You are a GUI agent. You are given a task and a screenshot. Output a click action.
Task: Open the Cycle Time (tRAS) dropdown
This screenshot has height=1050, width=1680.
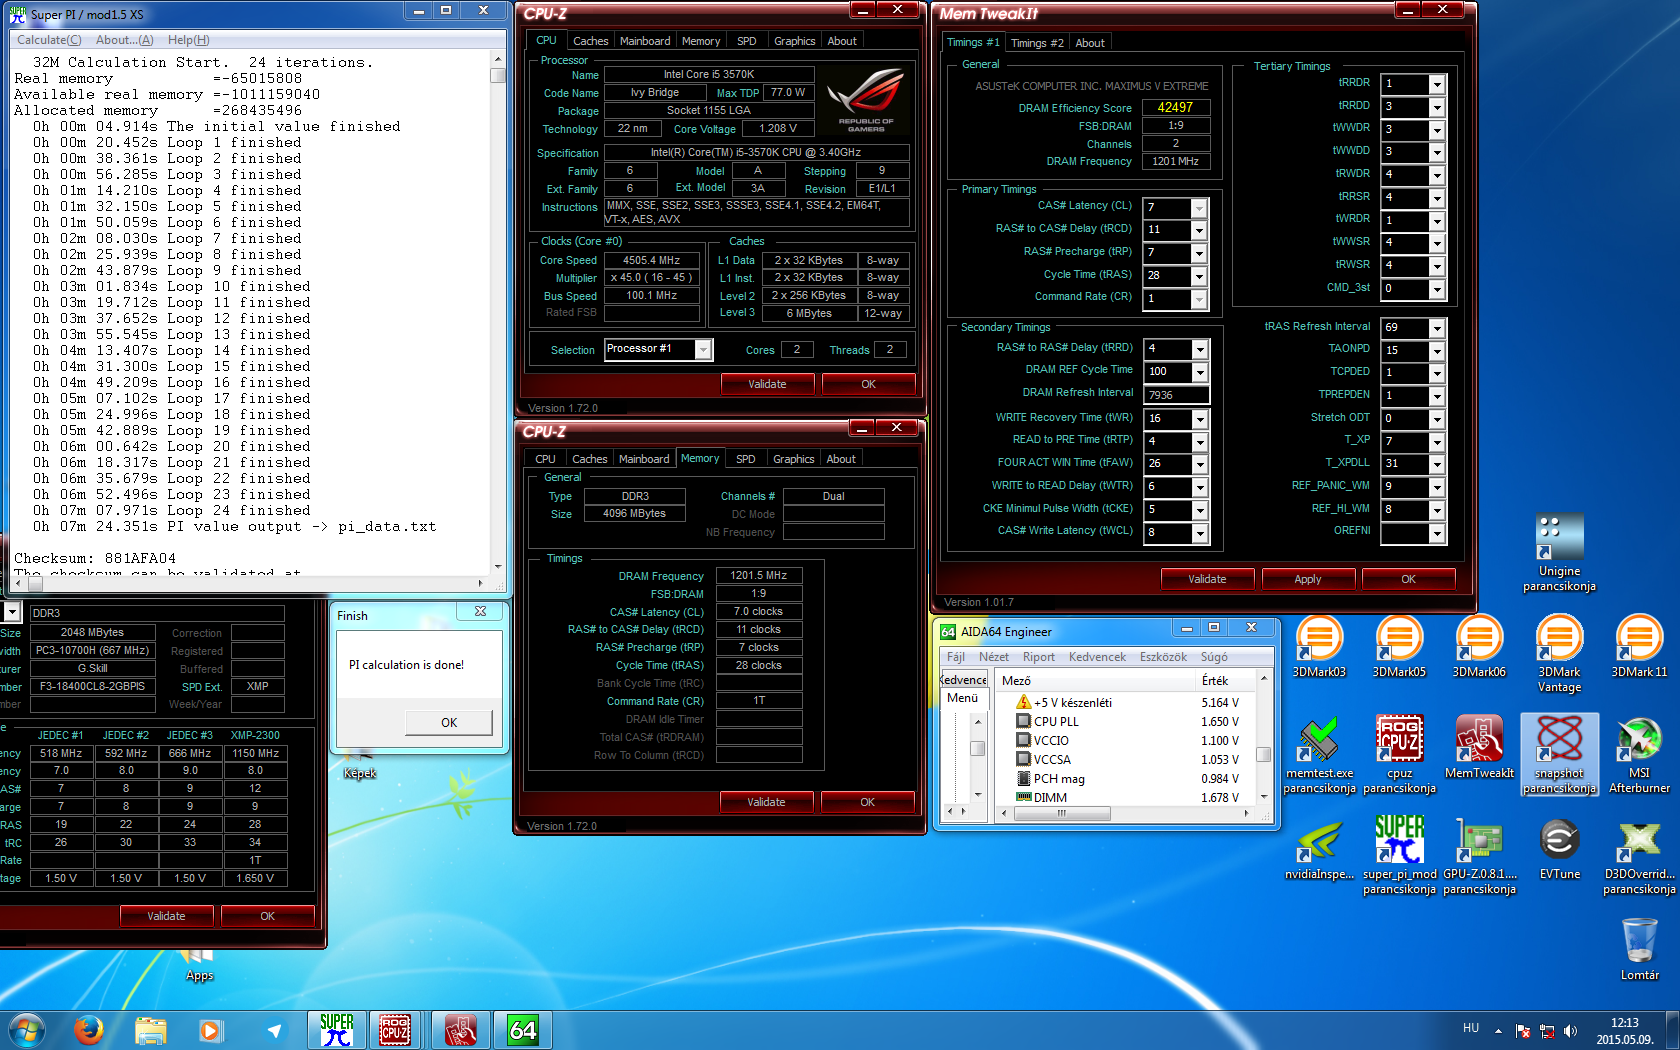coord(1199,276)
